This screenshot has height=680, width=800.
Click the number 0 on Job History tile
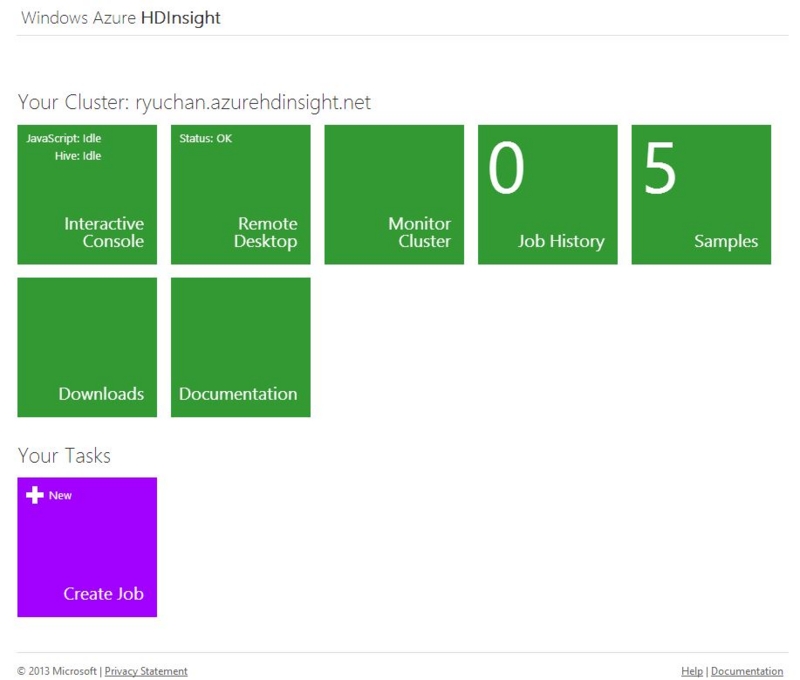(x=506, y=168)
